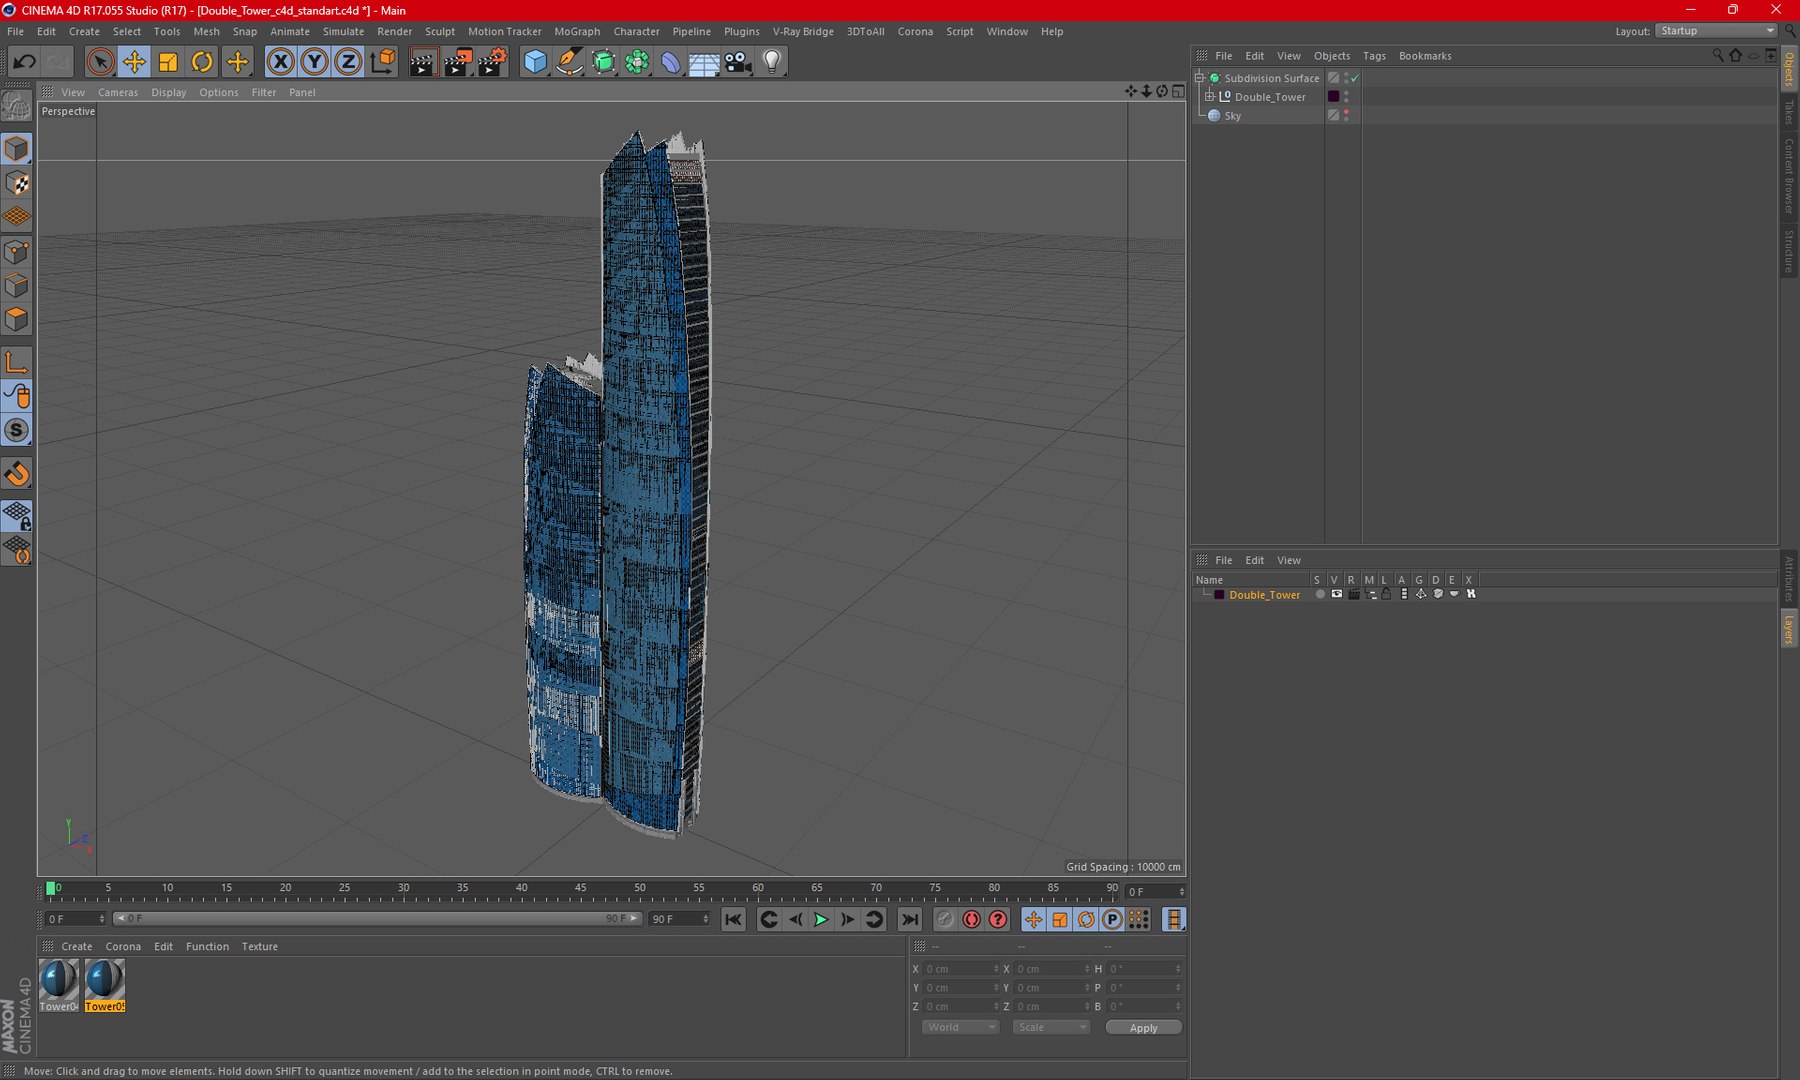Open Object Manager Tags menu
1800x1080 pixels.
click(x=1374, y=56)
